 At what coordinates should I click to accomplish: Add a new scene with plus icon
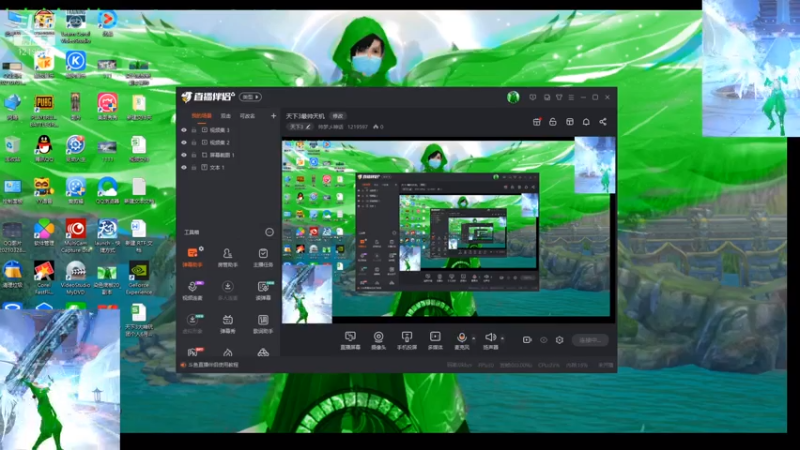[x=273, y=116]
